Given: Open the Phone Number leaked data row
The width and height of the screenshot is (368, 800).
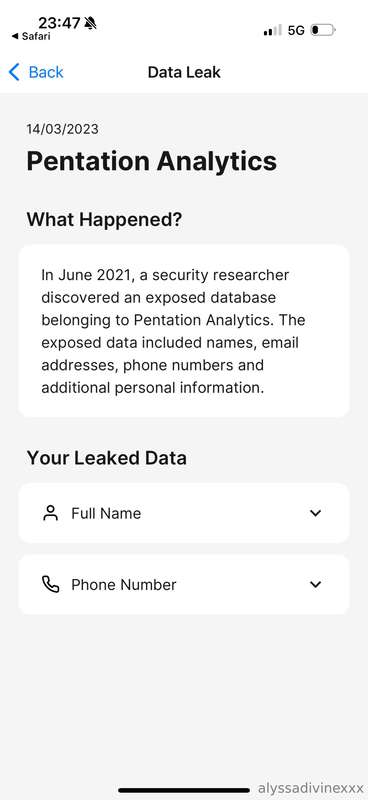Looking at the screenshot, I should click(184, 584).
